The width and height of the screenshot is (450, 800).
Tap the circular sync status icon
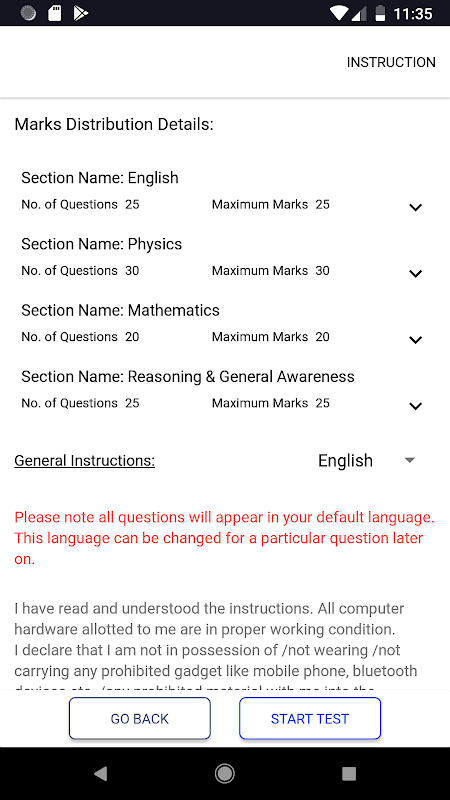click(x=29, y=13)
